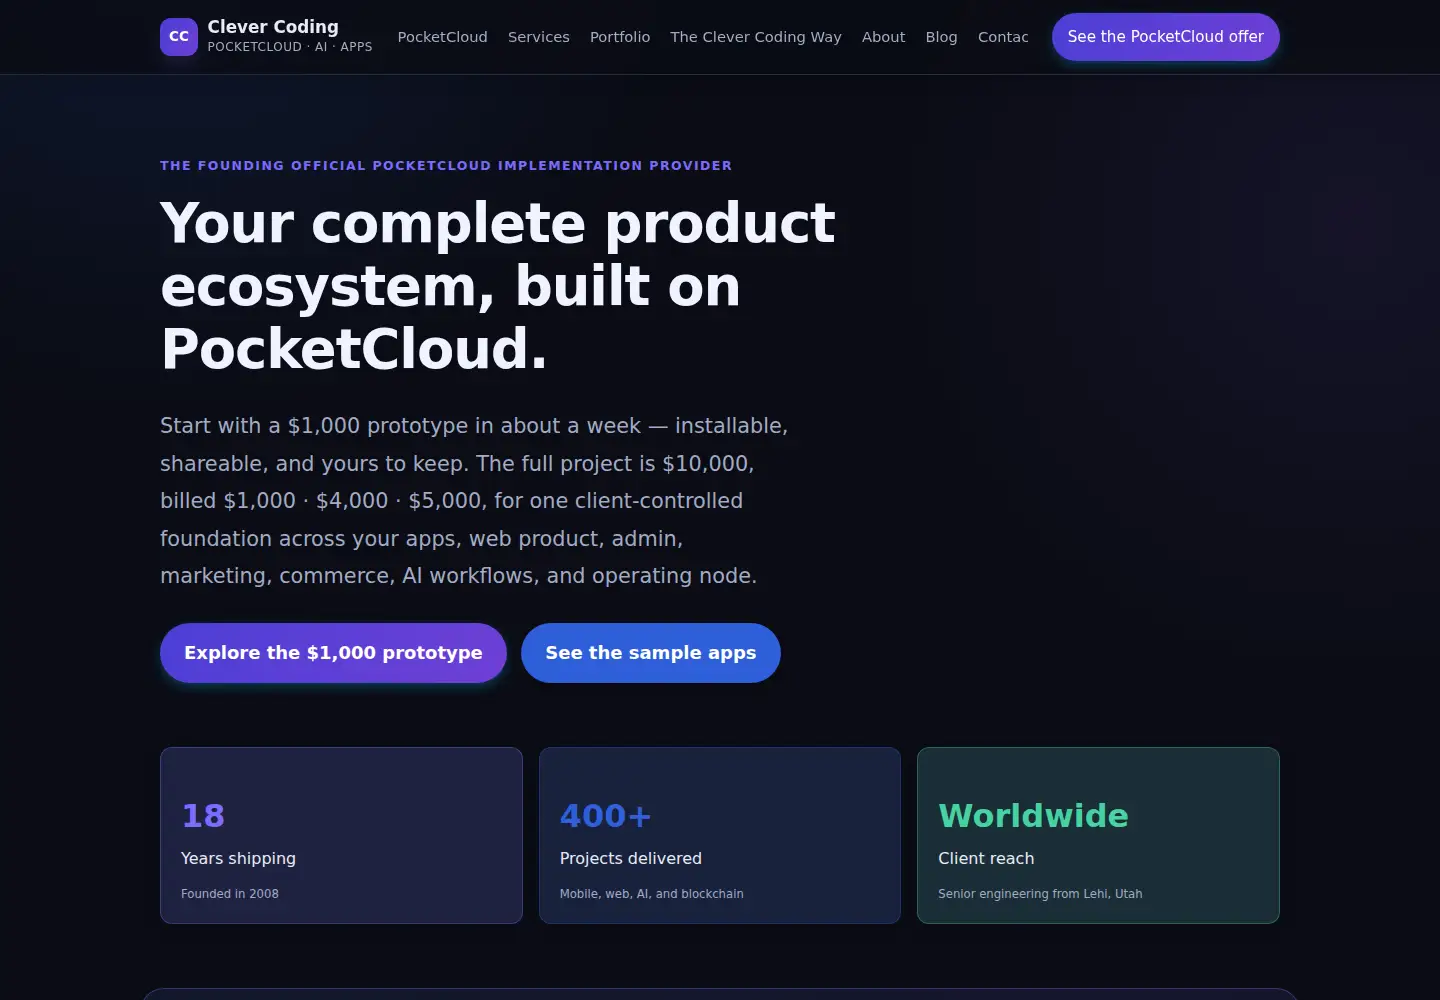Click See the sample apps button
1440x1000 pixels.
651,653
